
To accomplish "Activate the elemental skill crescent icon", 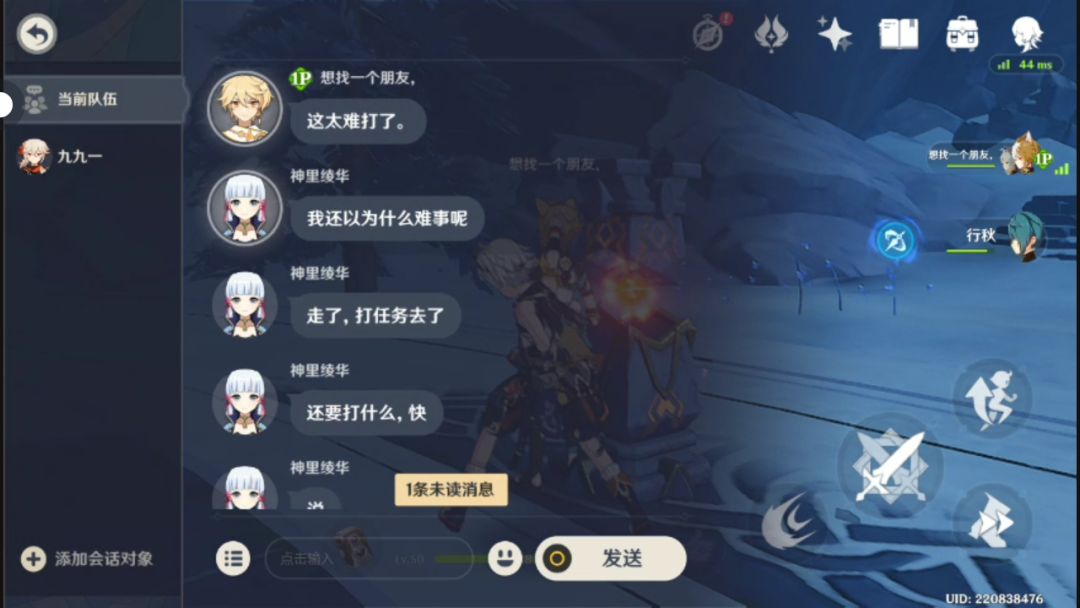I will 789,522.
